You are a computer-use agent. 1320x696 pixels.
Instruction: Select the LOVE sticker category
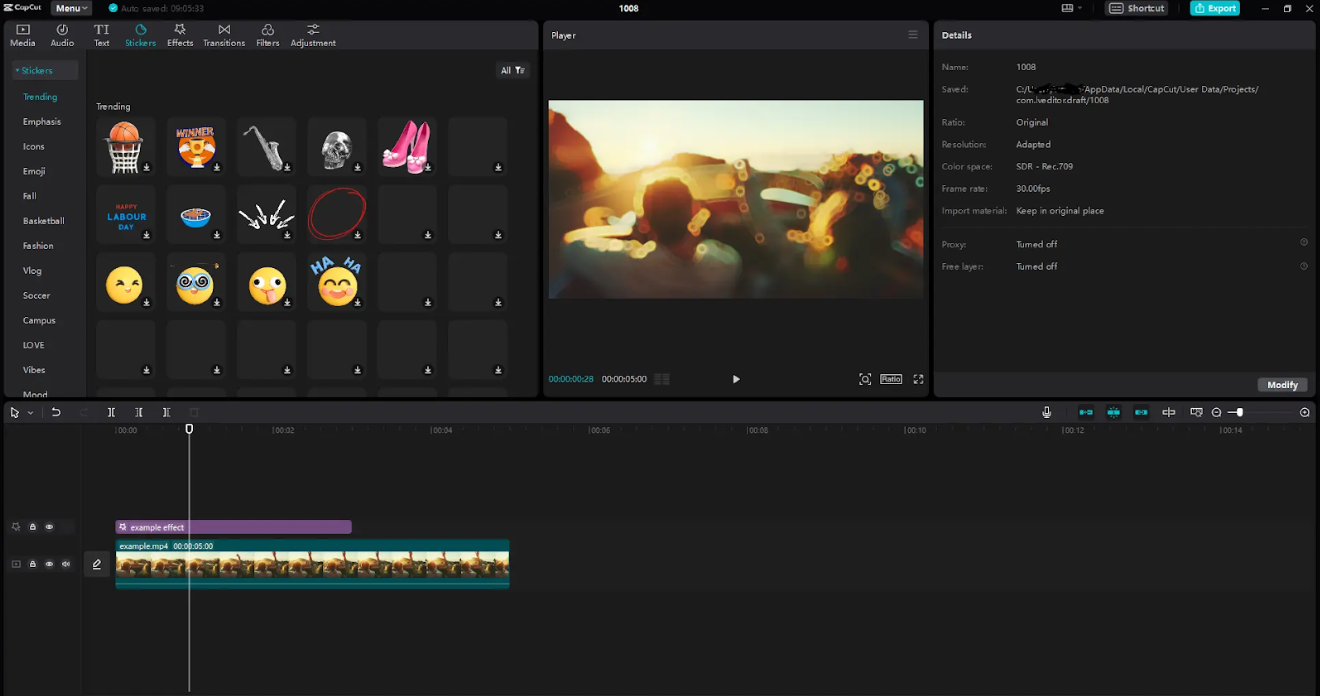point(34,345)
